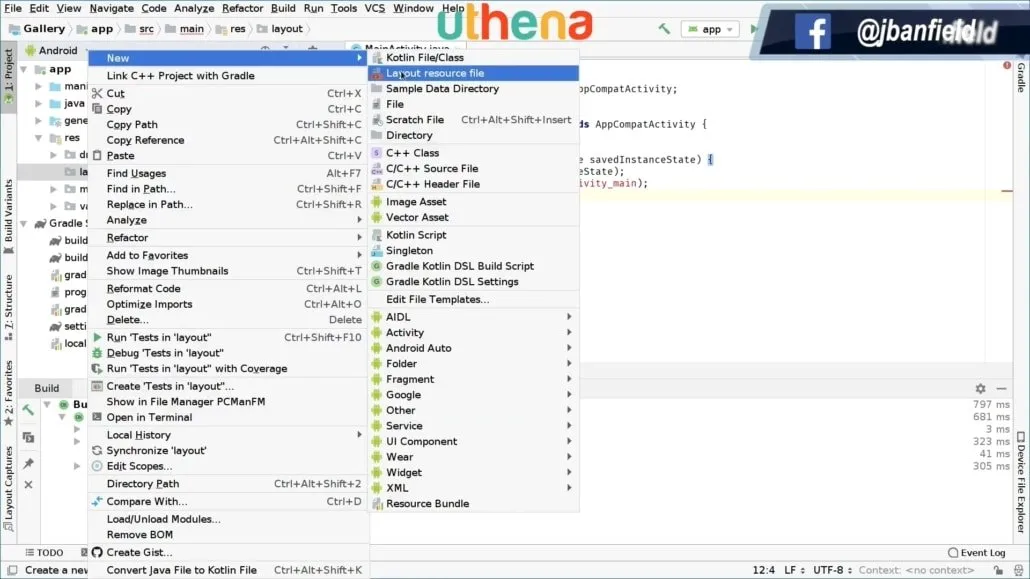This screenshot has width=1030, height=579.
Task: Open the Build Variants side tab
Action: pos(9,217)
